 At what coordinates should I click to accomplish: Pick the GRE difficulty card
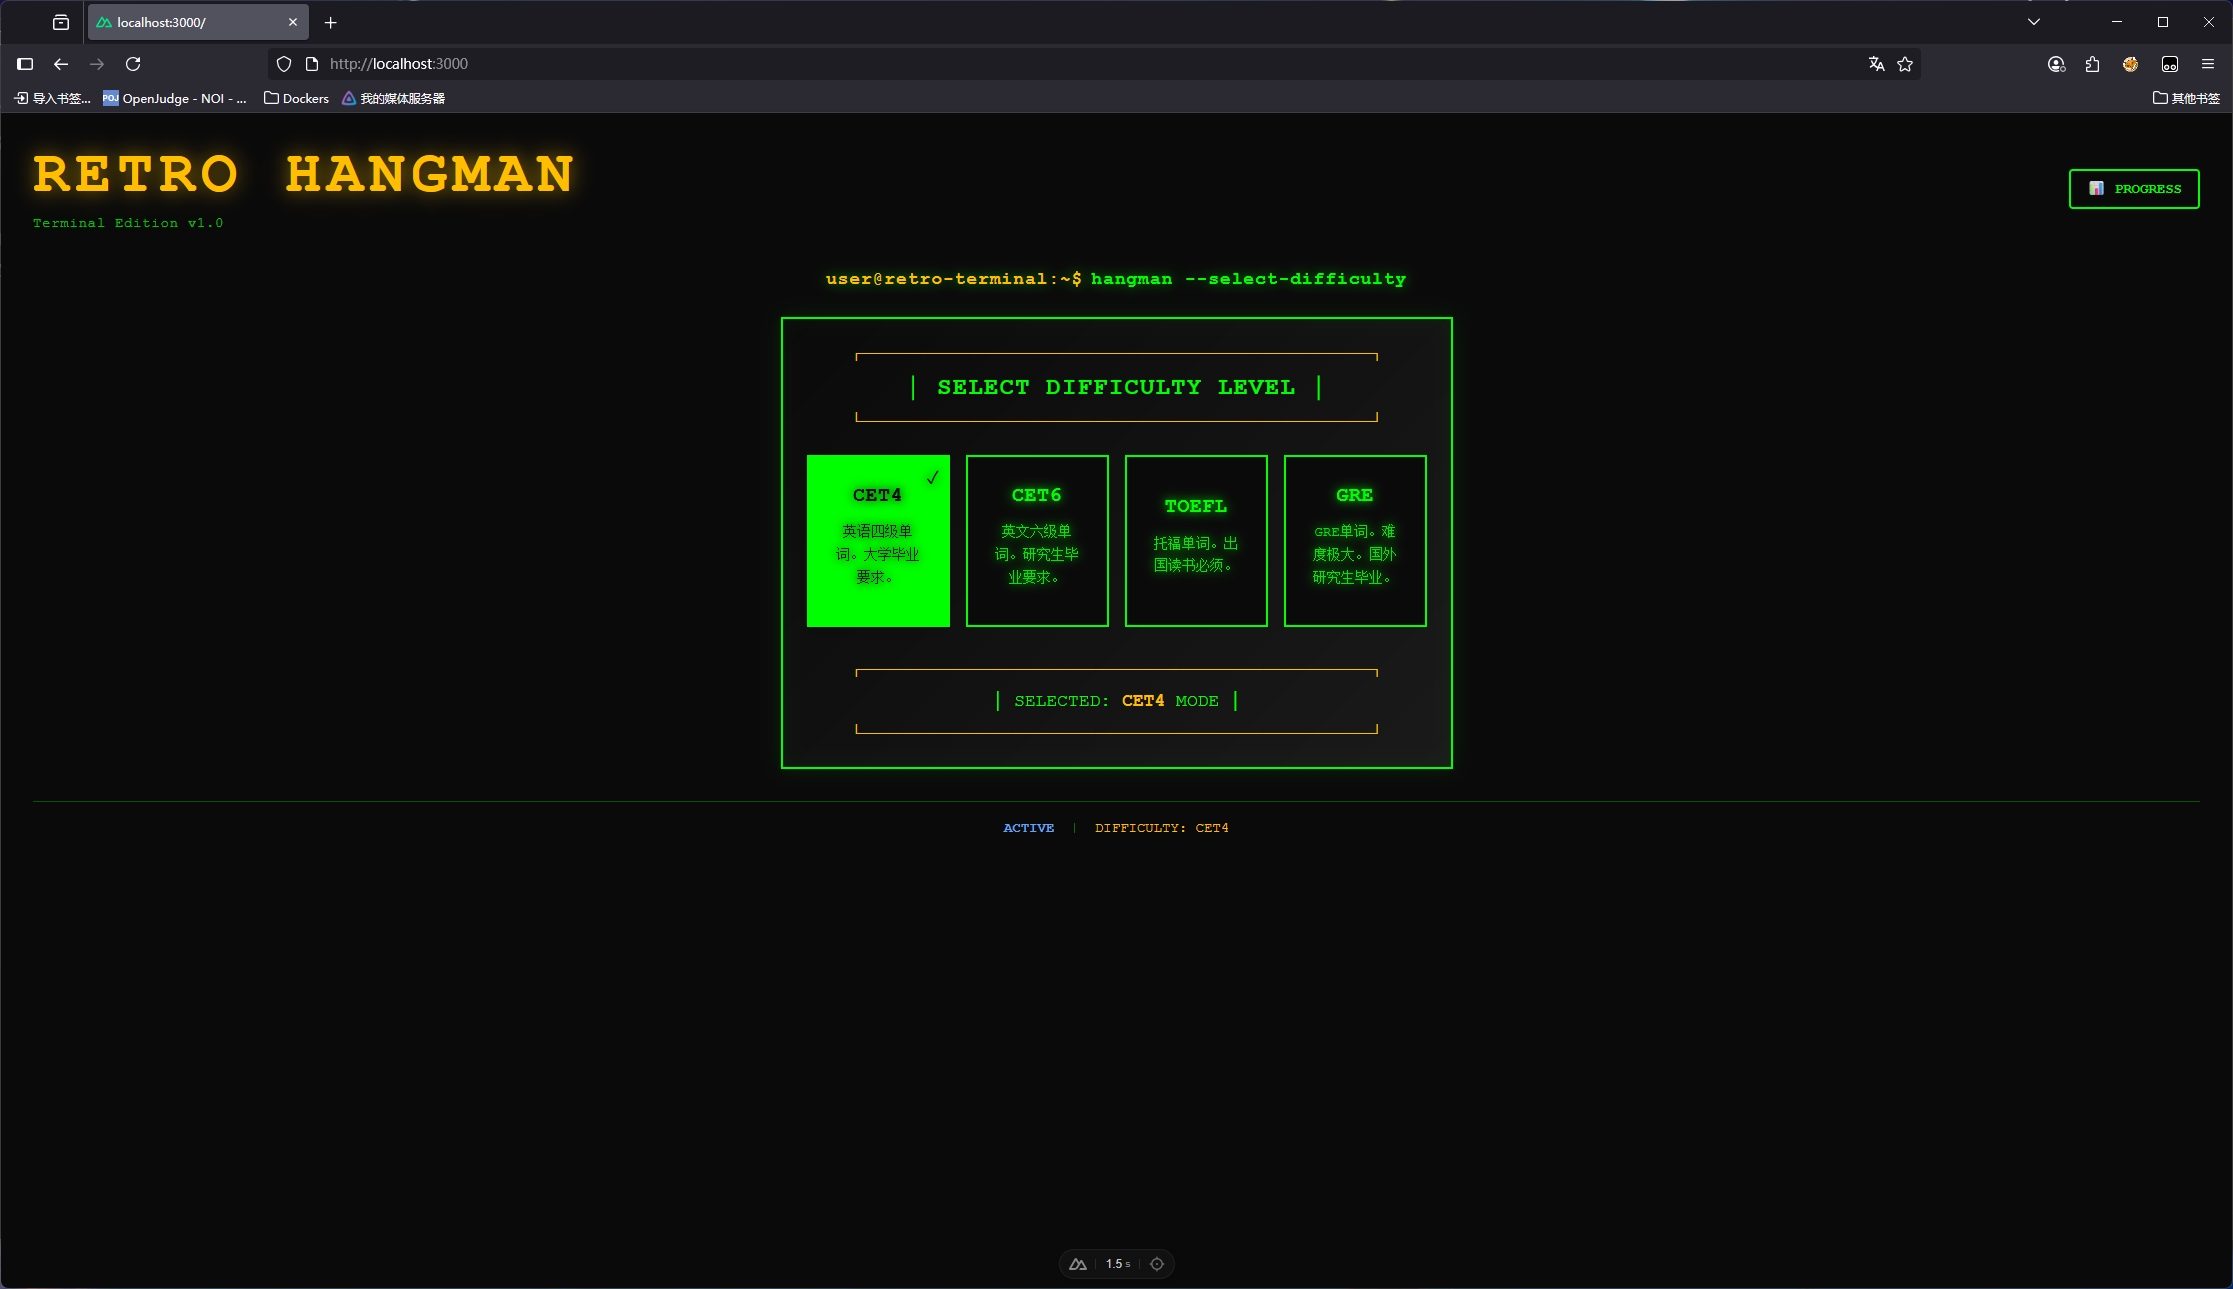point(1354,541)
